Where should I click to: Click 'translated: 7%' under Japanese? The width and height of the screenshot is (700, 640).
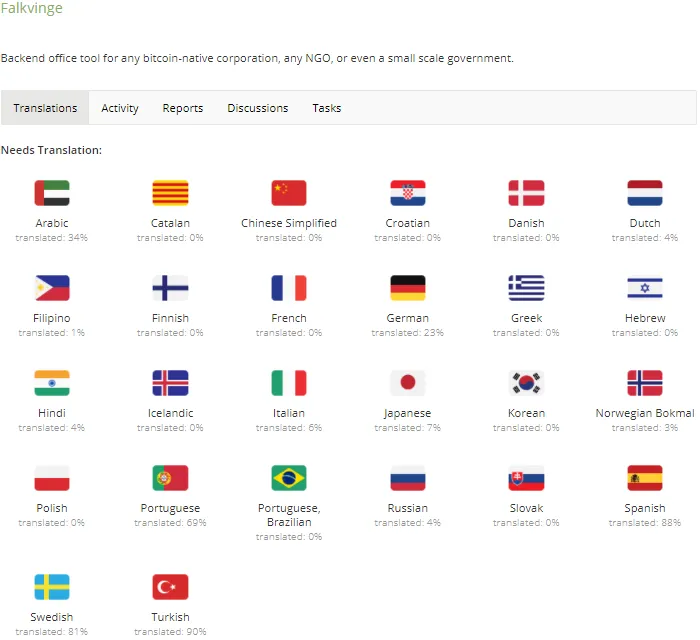[408, 428]
